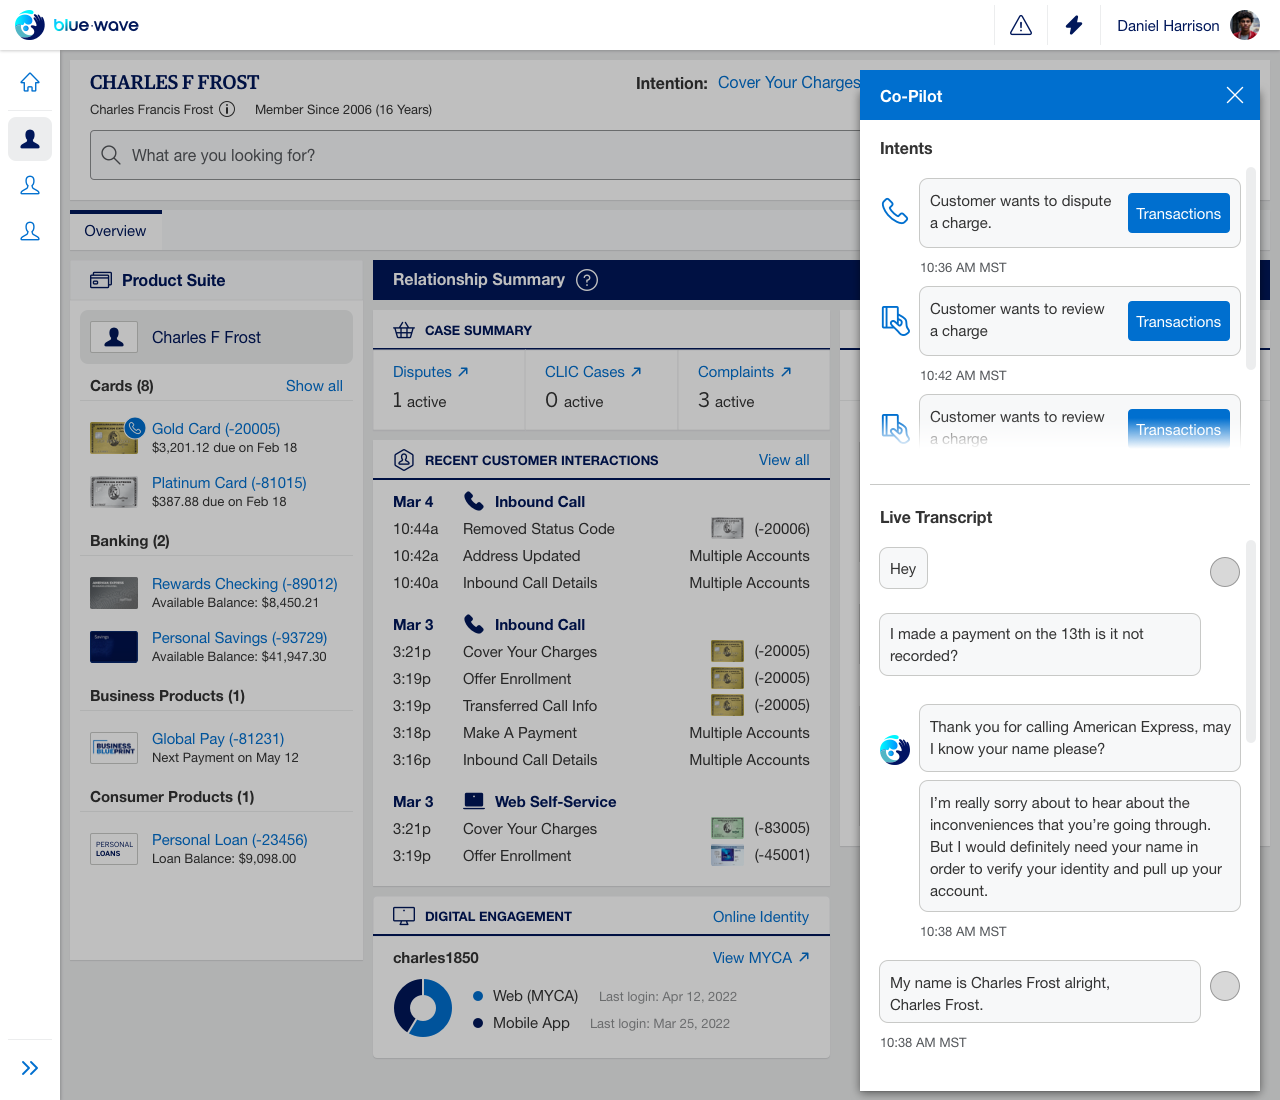Click the Product Suite card icon
Screen dimensions: 1280x1100
[101, 280]
